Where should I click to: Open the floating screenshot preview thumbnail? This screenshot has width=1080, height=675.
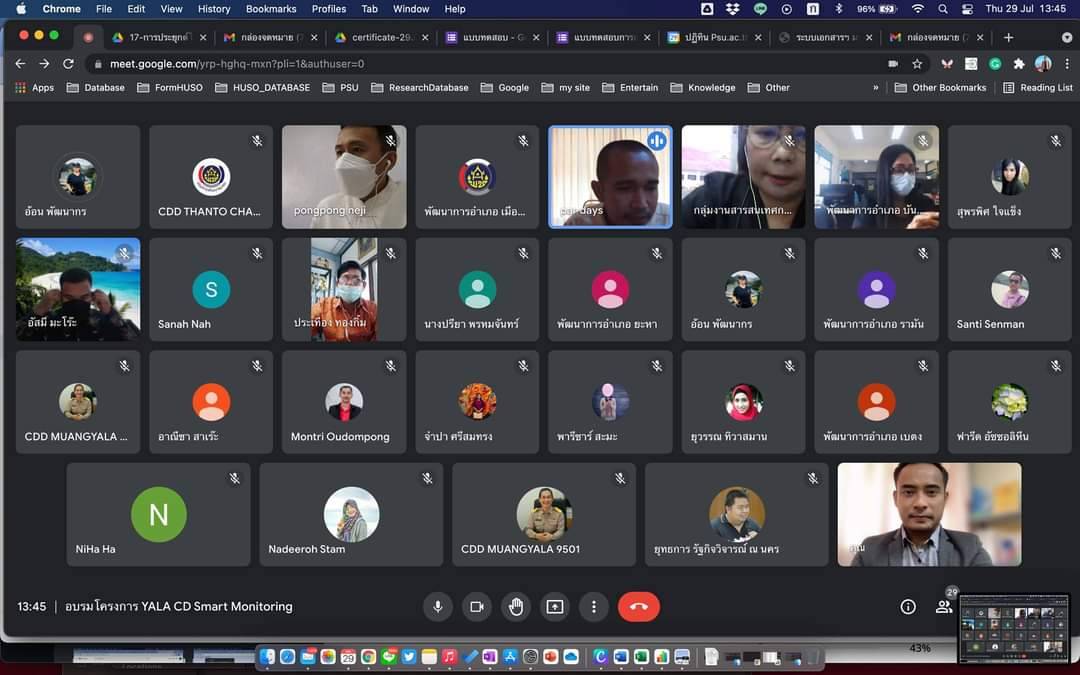(1015, 628)
